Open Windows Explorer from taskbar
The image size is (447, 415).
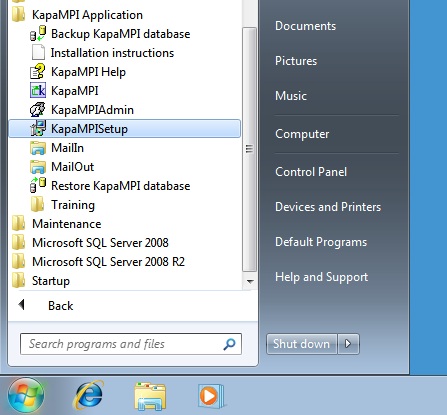tap(150, 396)
